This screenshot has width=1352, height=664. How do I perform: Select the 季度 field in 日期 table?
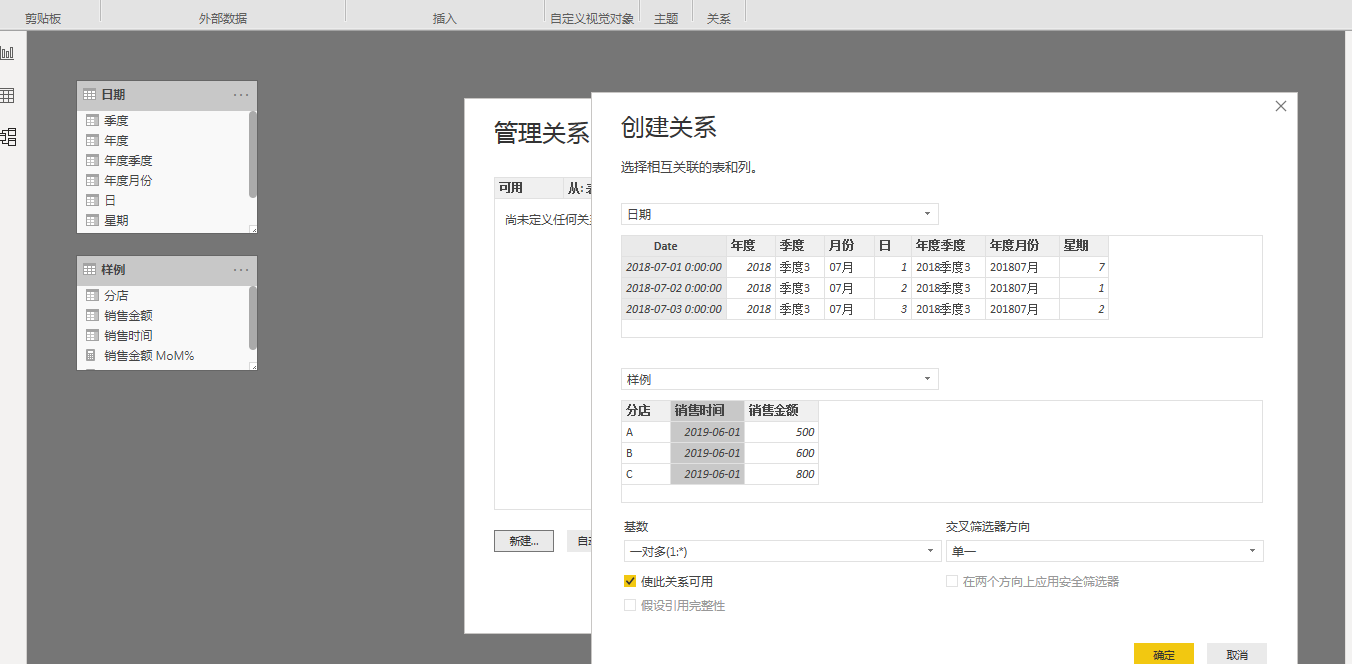116,120
